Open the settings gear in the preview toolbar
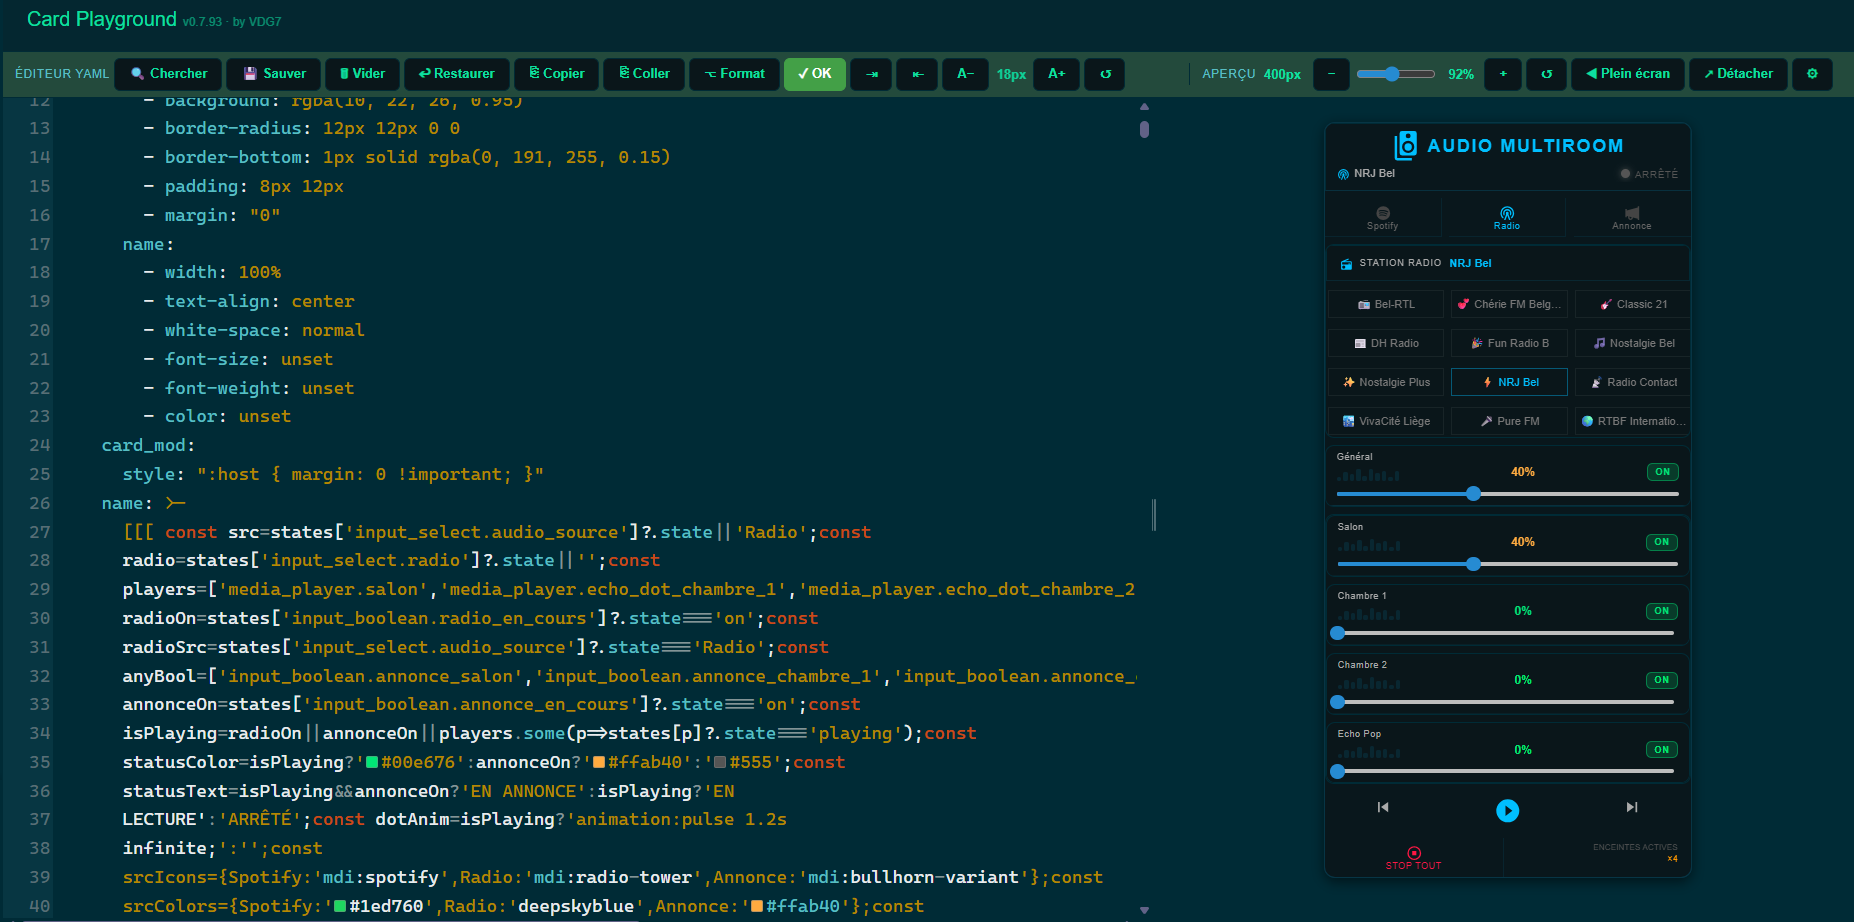The height and width of the screenshot is (922, 1854). tap(1812, 74)
